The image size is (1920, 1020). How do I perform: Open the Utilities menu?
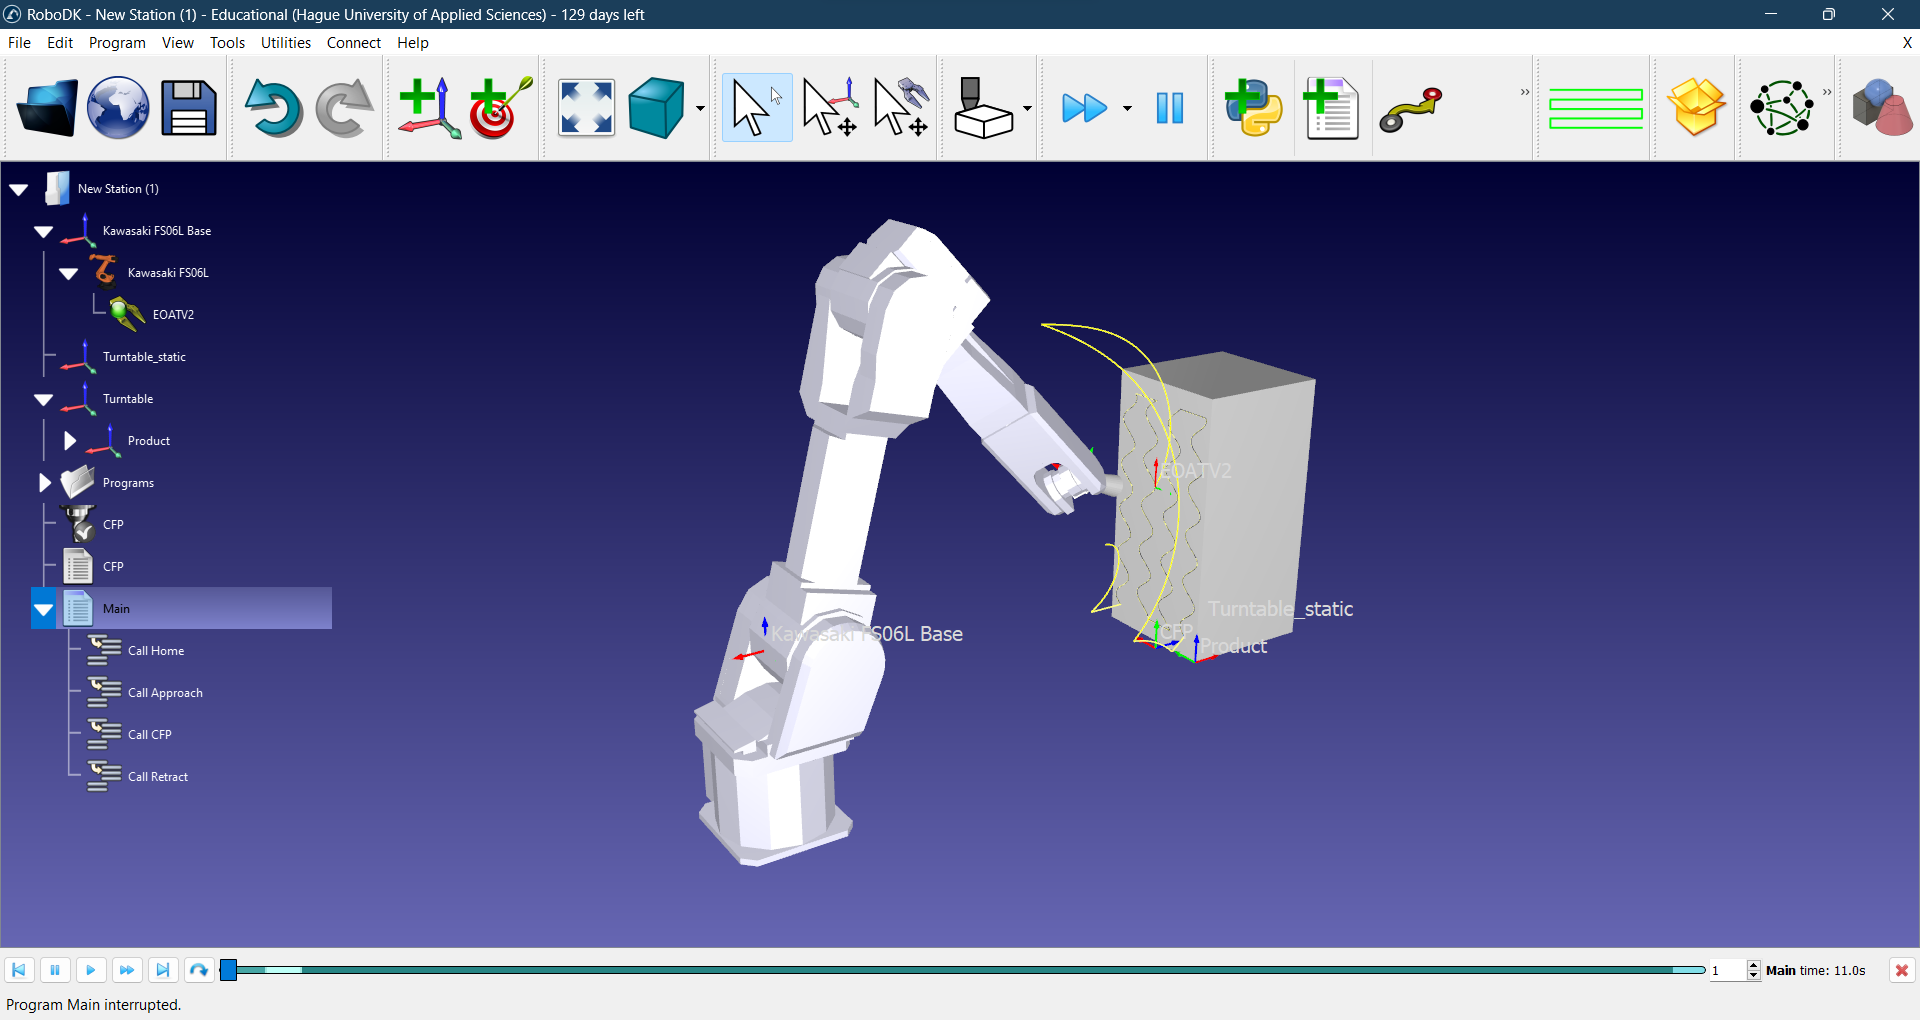pos(286,43)
